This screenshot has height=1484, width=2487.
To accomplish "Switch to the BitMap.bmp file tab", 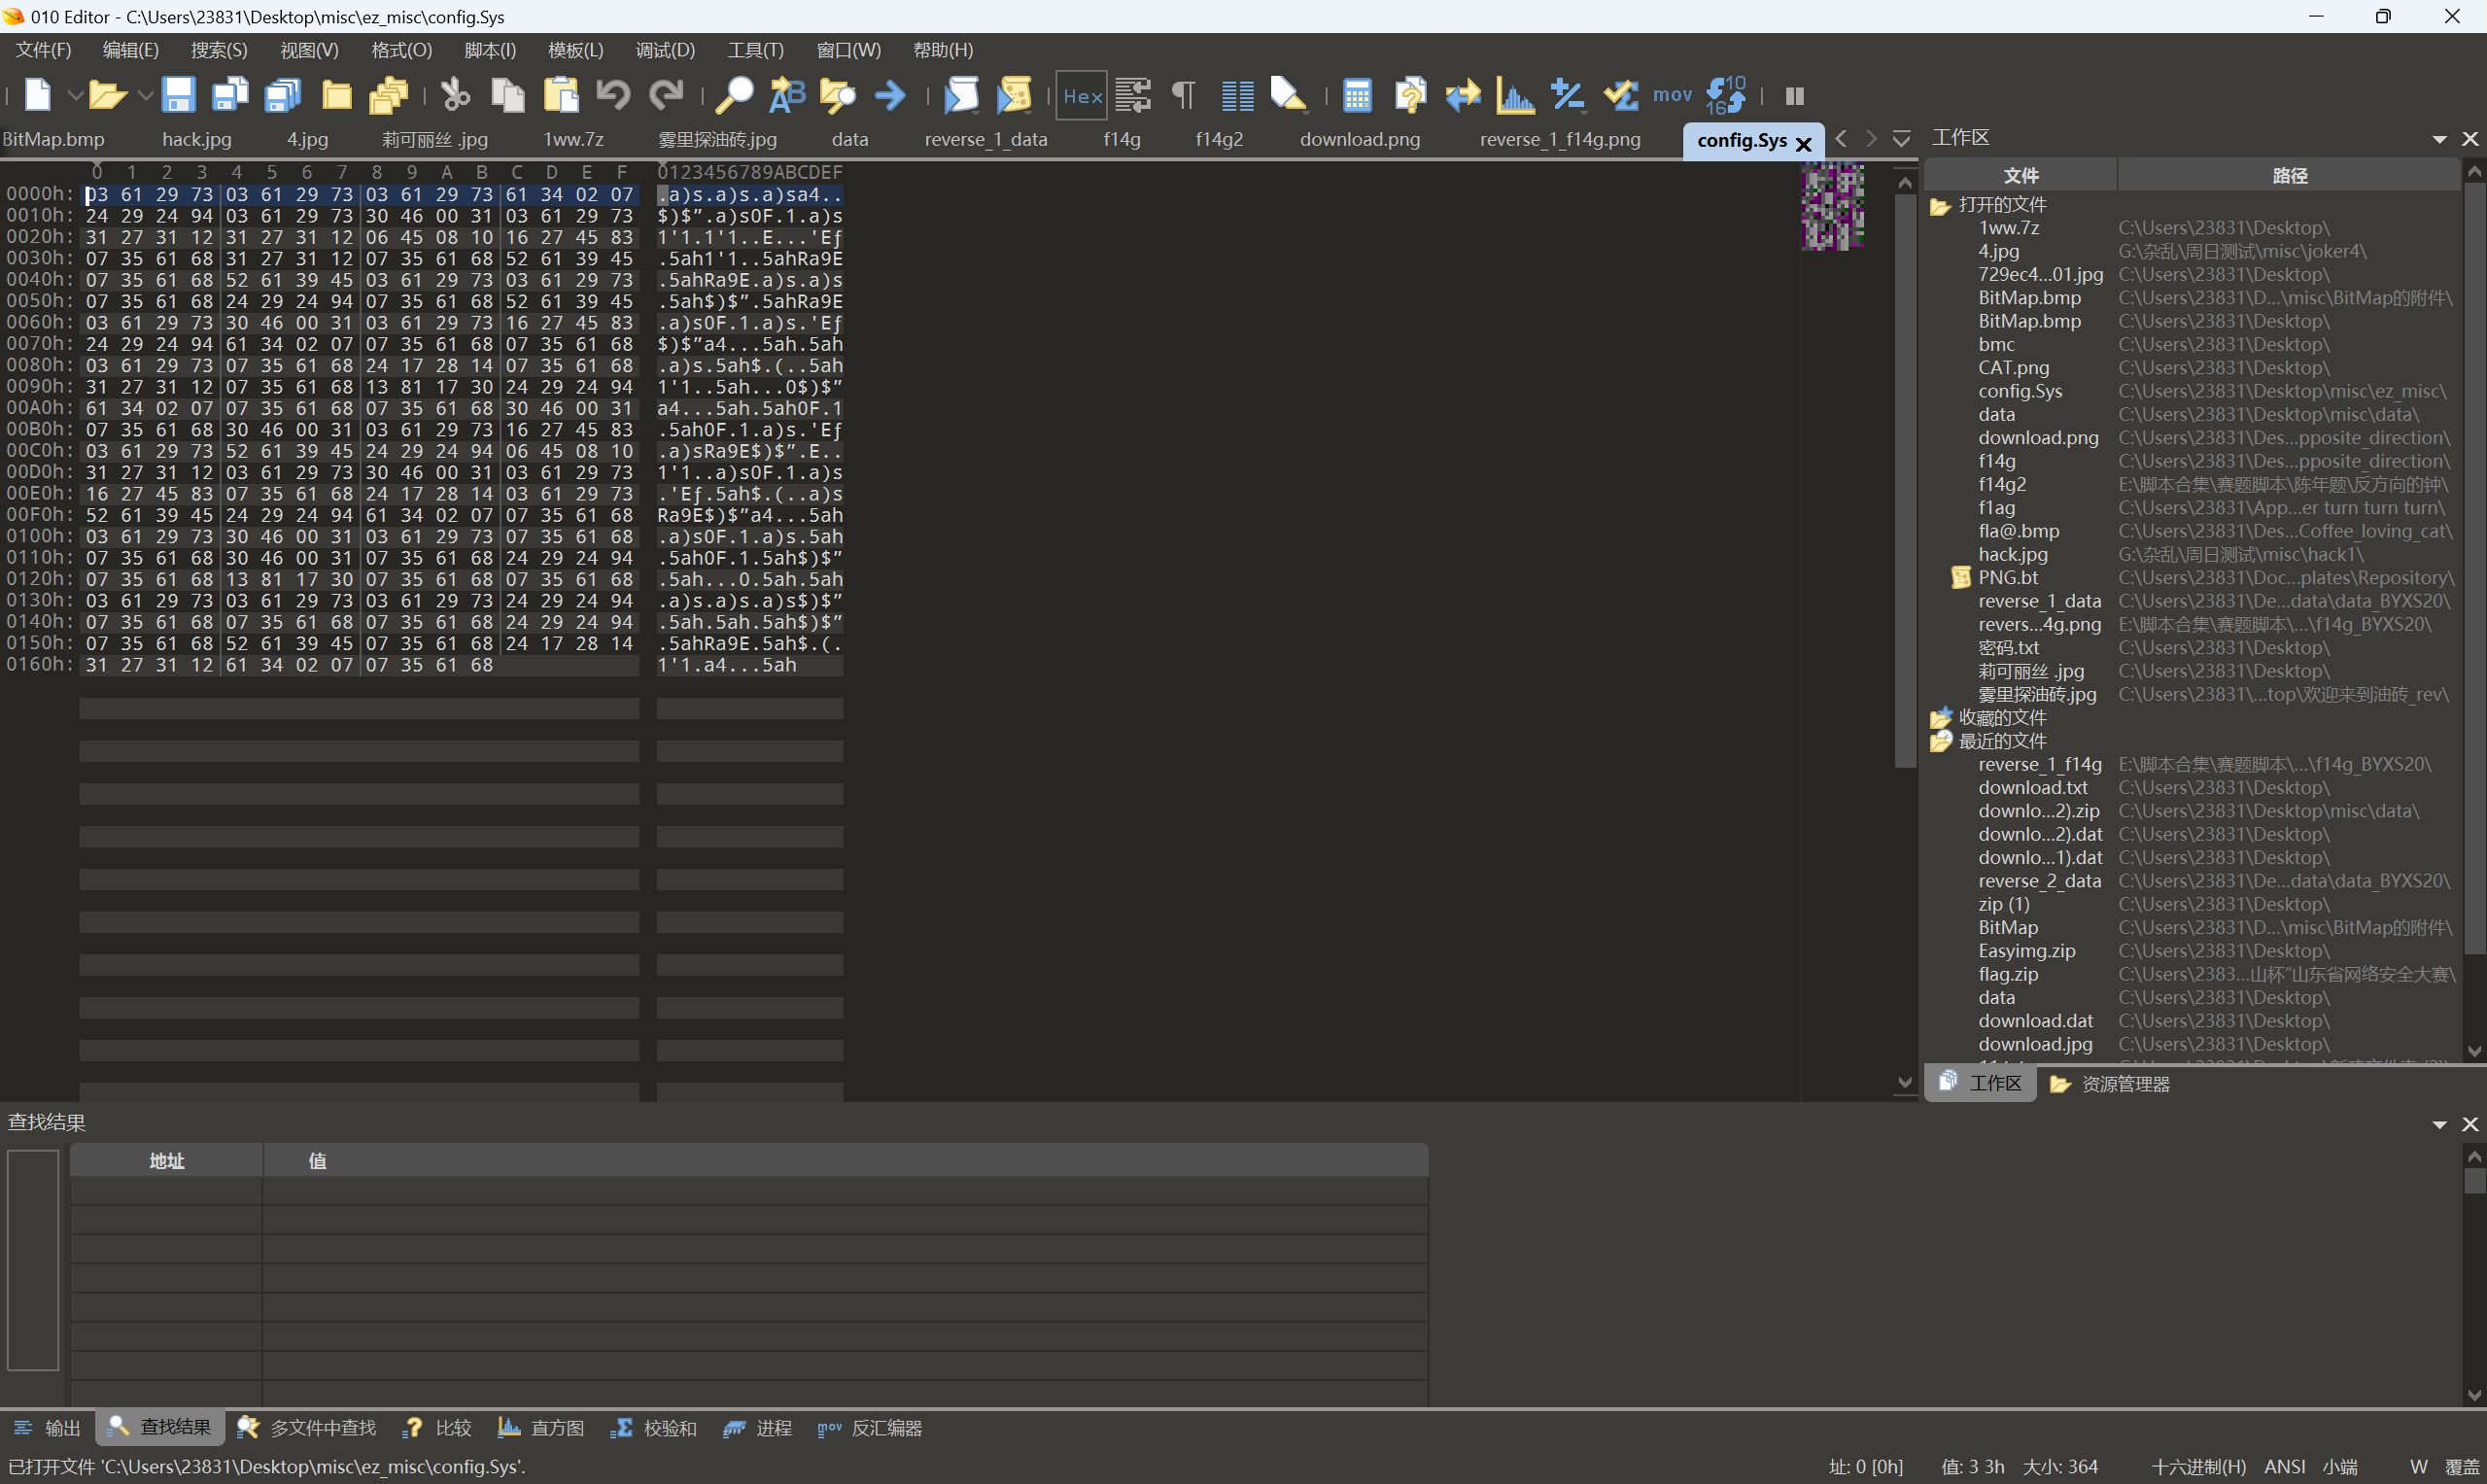I will point(53,139).
